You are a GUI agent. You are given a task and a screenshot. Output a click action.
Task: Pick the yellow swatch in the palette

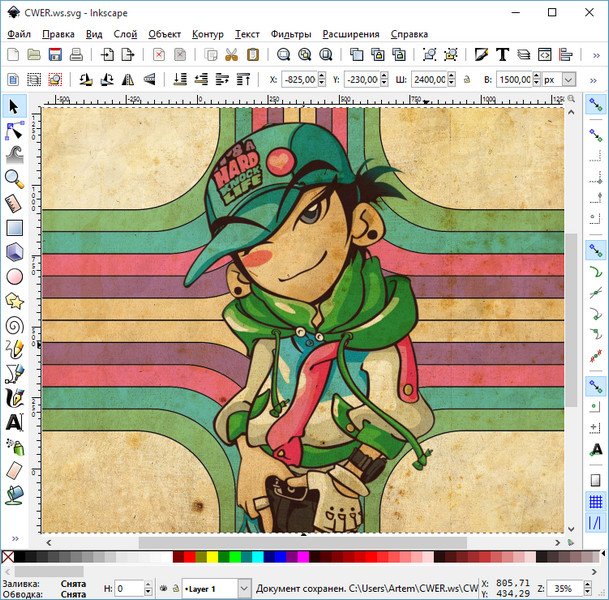click(212, 556)
